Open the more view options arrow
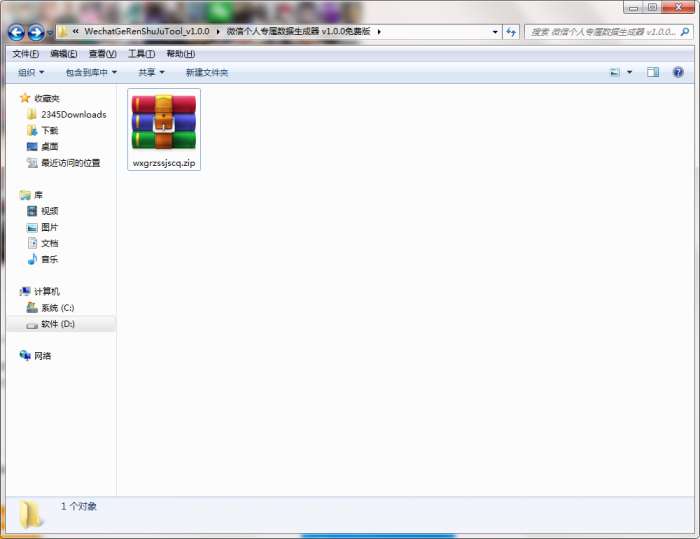The image size is (700, 539). [x=629, y=72]
